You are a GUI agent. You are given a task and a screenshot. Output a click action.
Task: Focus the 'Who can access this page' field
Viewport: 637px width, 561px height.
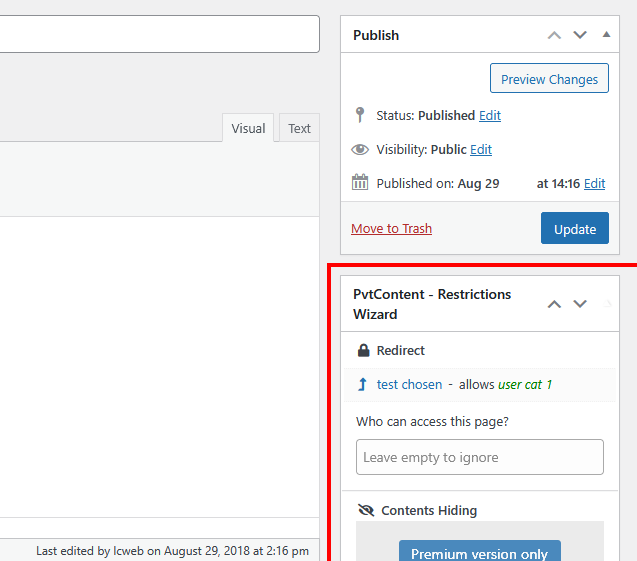480,457
